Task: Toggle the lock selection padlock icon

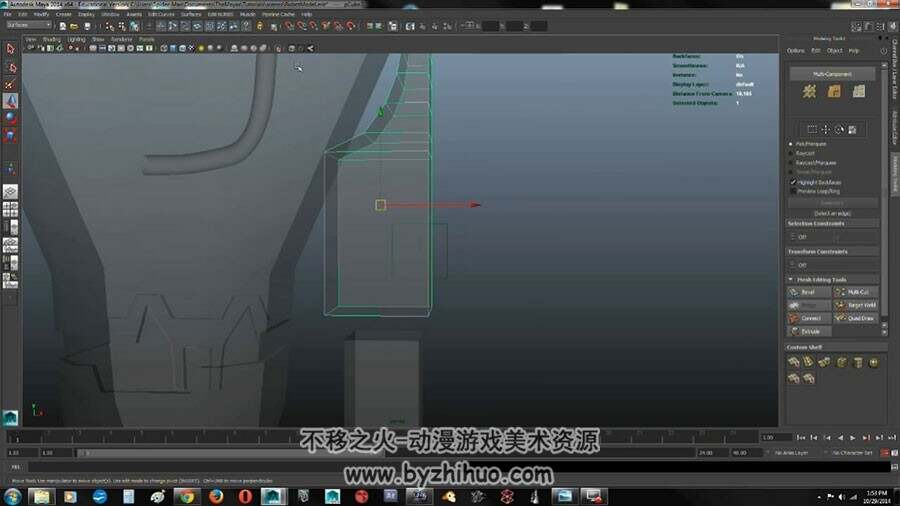Action: tap(259, 26)
